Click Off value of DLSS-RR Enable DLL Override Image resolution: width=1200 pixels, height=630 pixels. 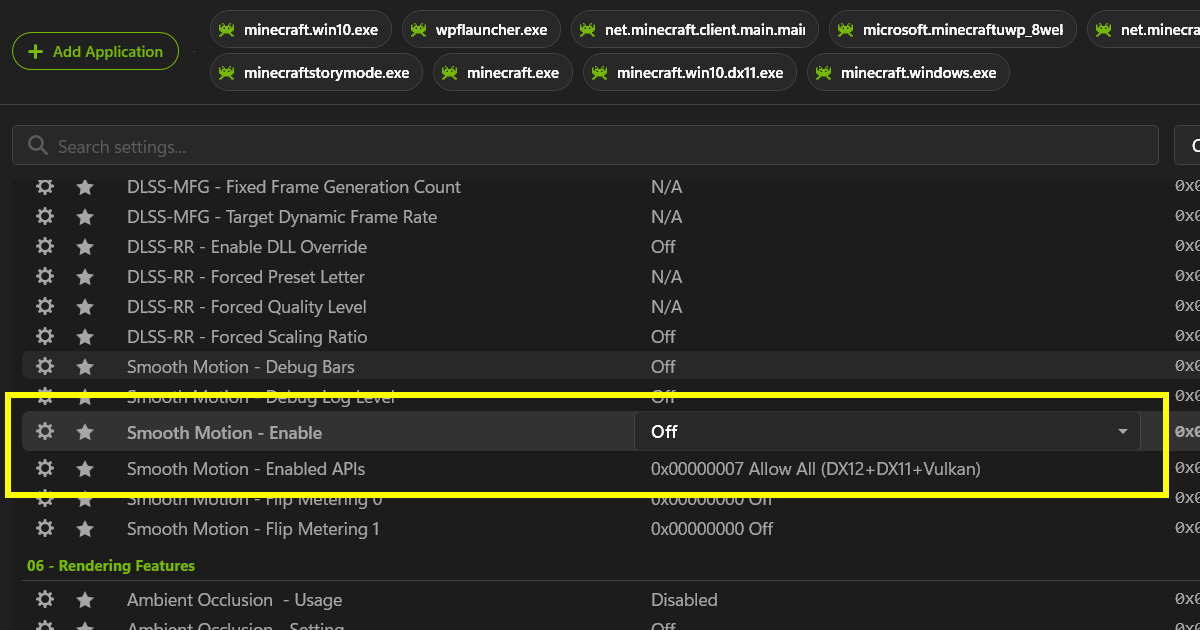pos(663,247)
